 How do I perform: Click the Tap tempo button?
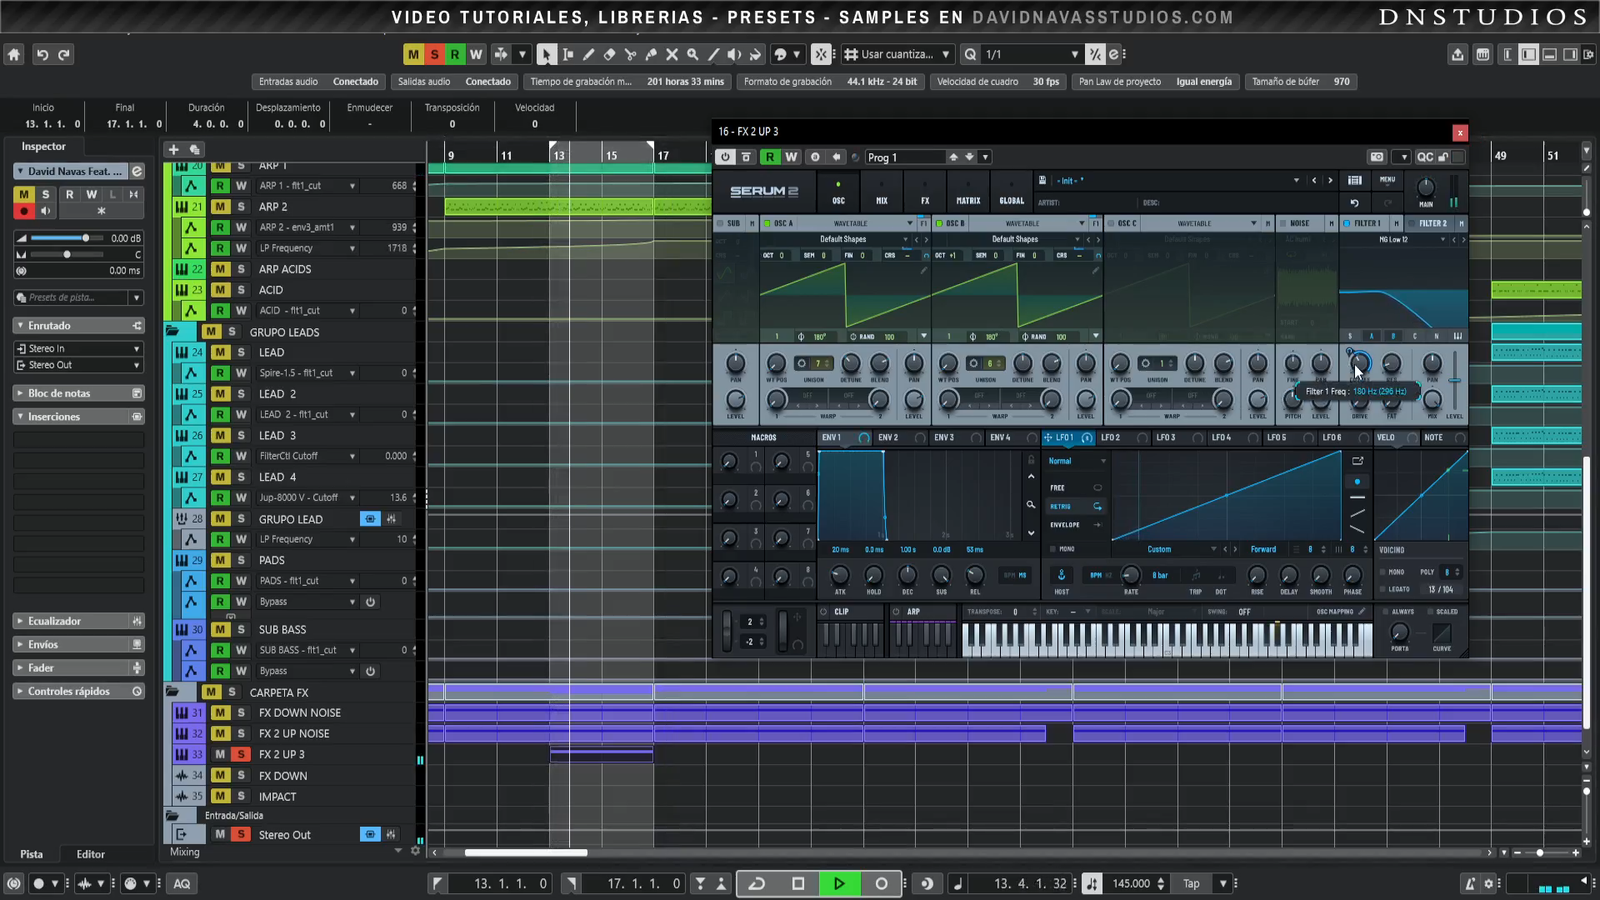(x=1191, y=883)
